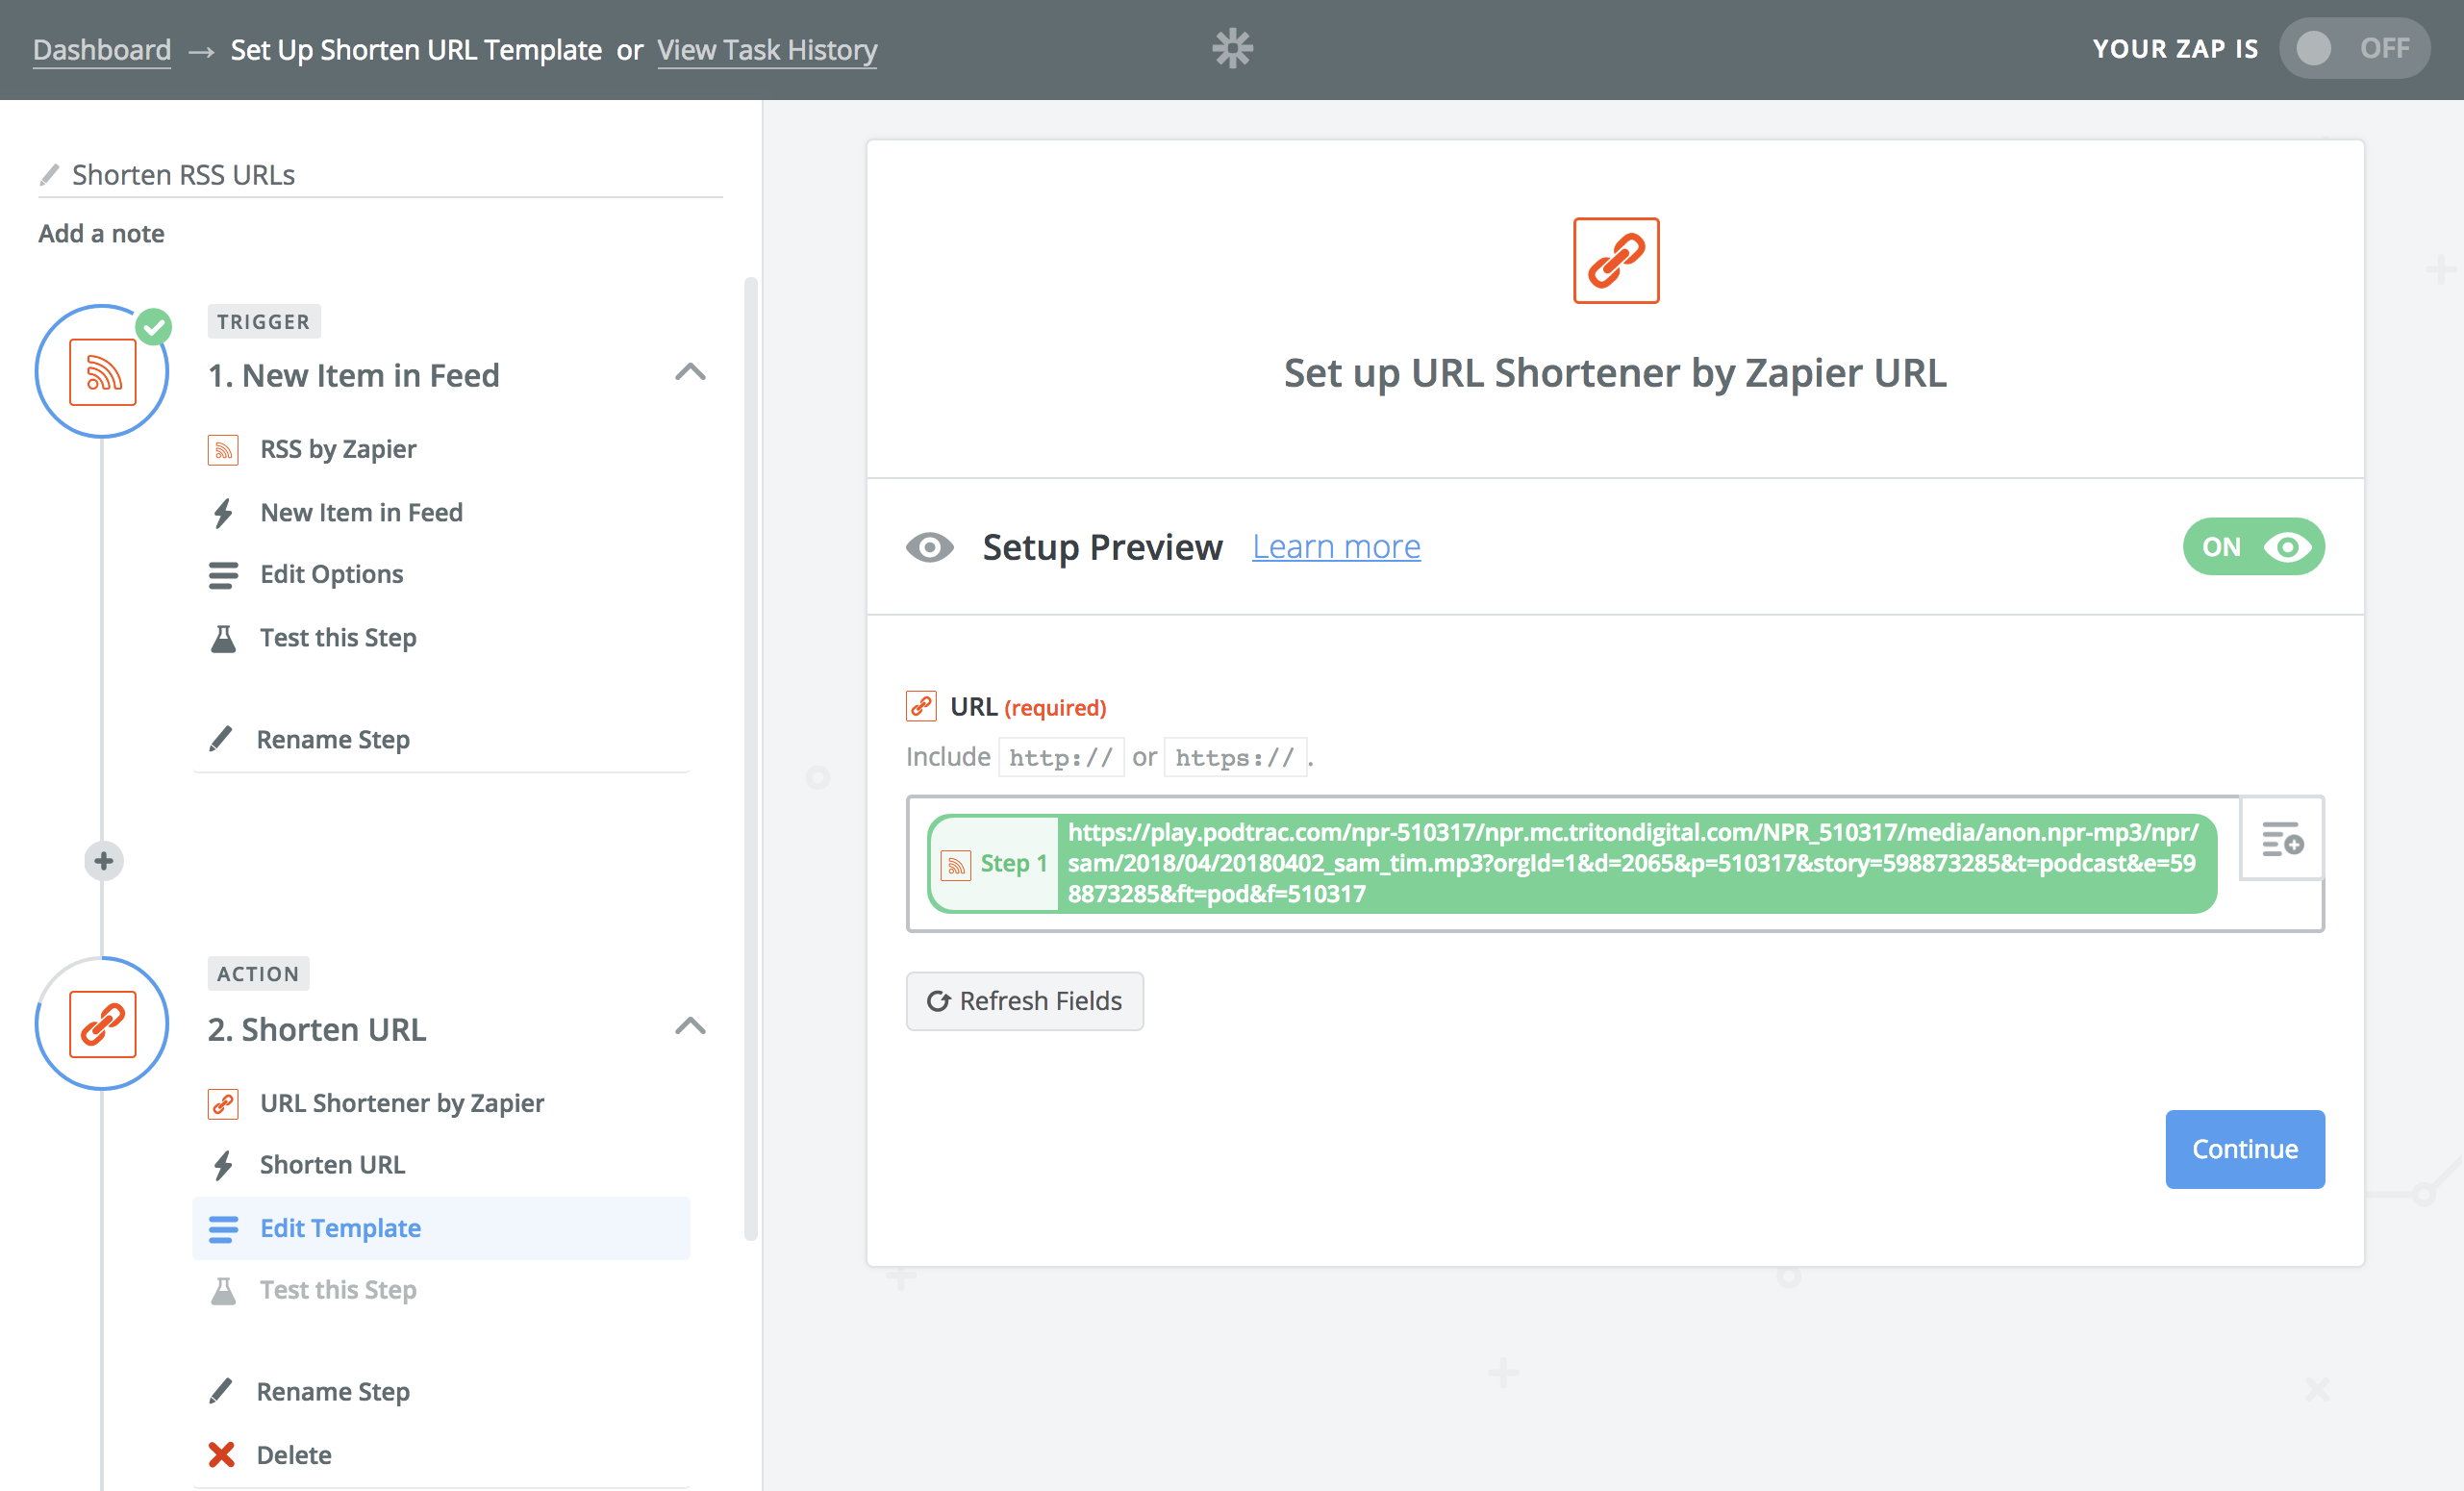Click the URL Shortener chain link icon
The image size is (2464, 1491).
(1614, 259)
